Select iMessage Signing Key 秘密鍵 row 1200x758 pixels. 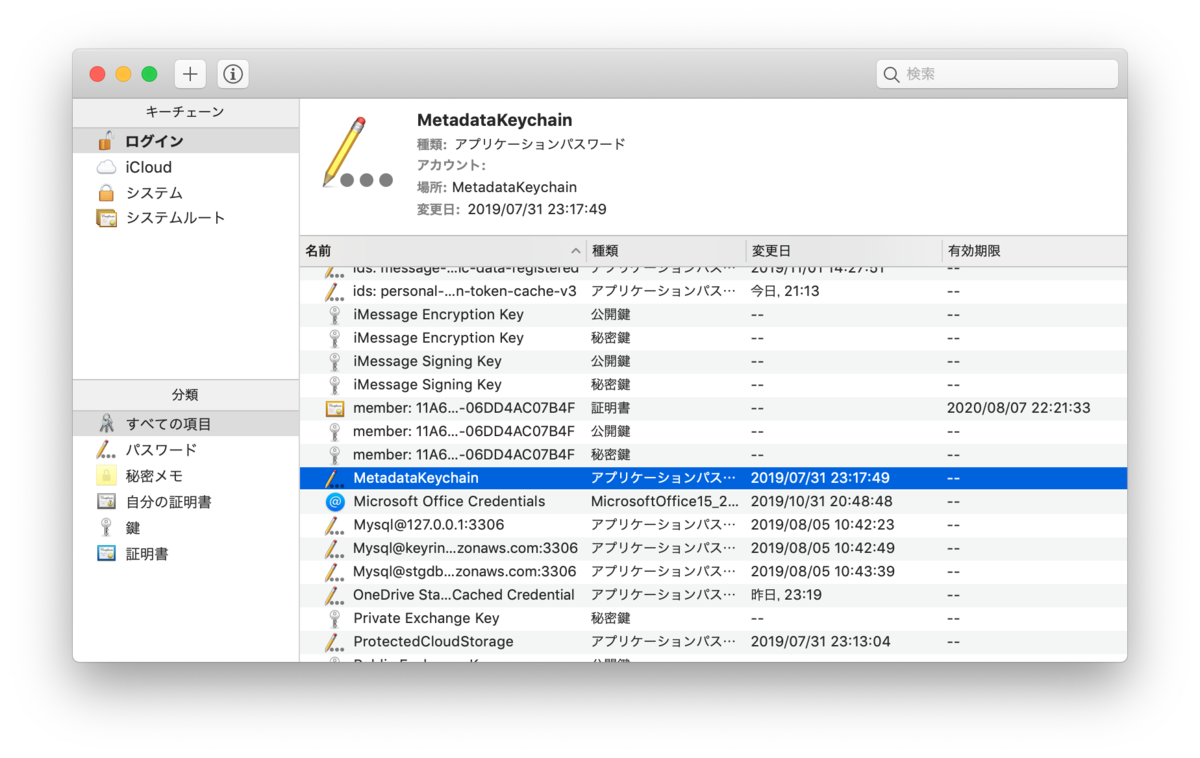[x=713, y=384]
